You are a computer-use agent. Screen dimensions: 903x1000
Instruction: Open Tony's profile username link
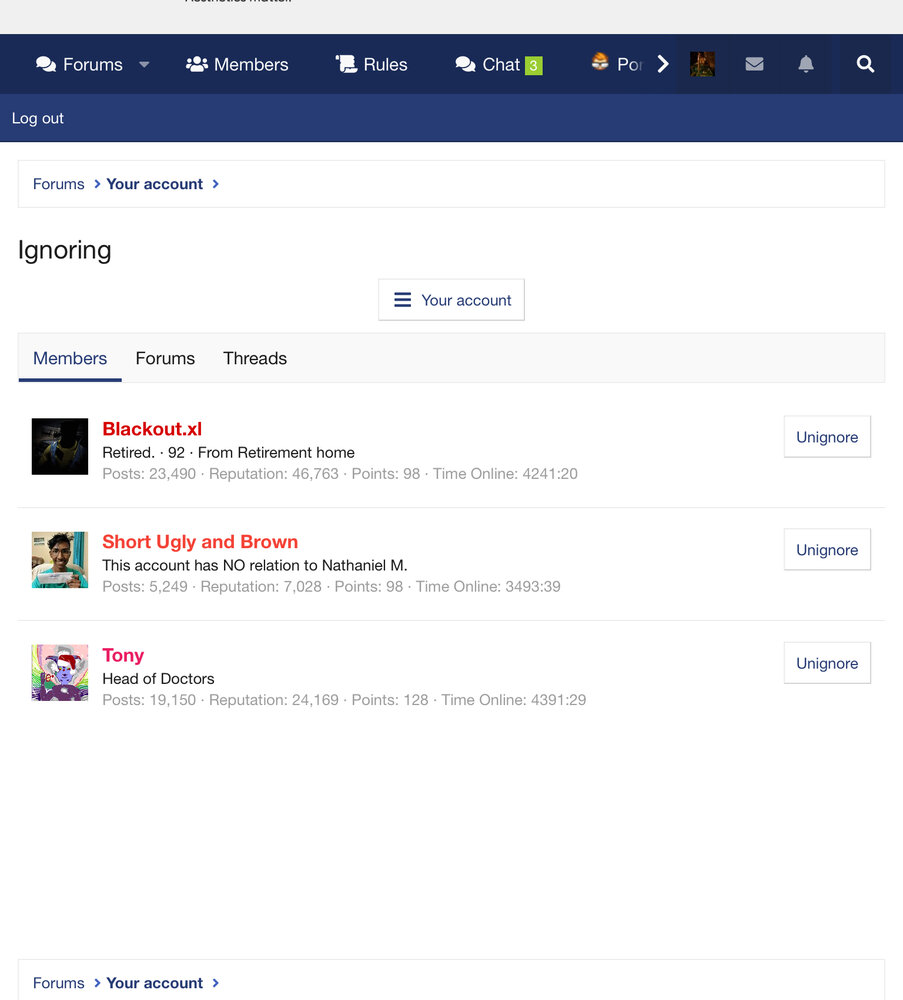click(x=123, y=655)
